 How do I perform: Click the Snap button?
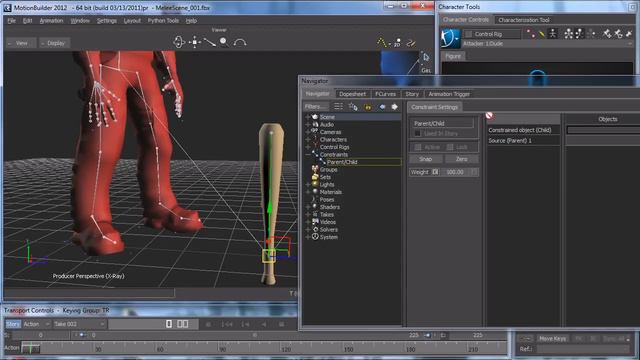tap(425, 159)
